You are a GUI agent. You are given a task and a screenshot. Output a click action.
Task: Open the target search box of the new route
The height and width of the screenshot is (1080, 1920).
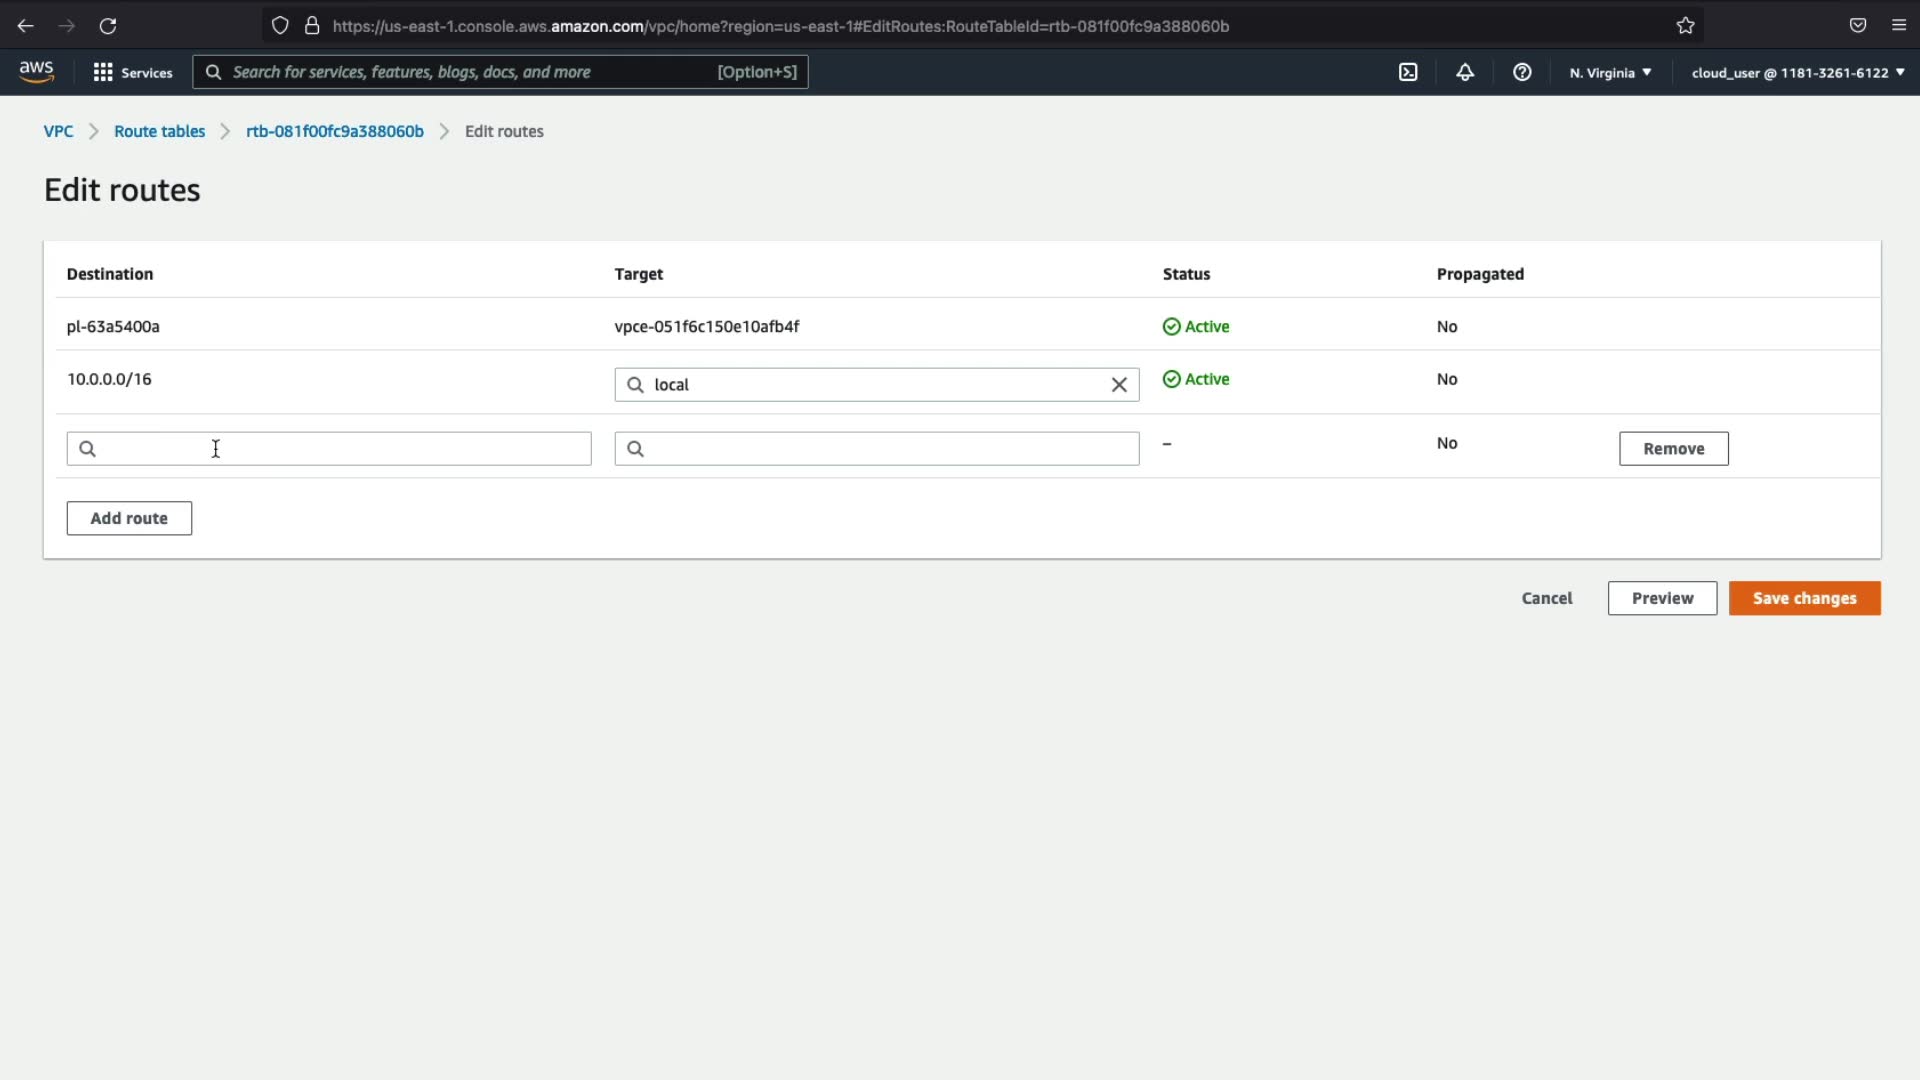pyautogui.click(x=877, y=449)
